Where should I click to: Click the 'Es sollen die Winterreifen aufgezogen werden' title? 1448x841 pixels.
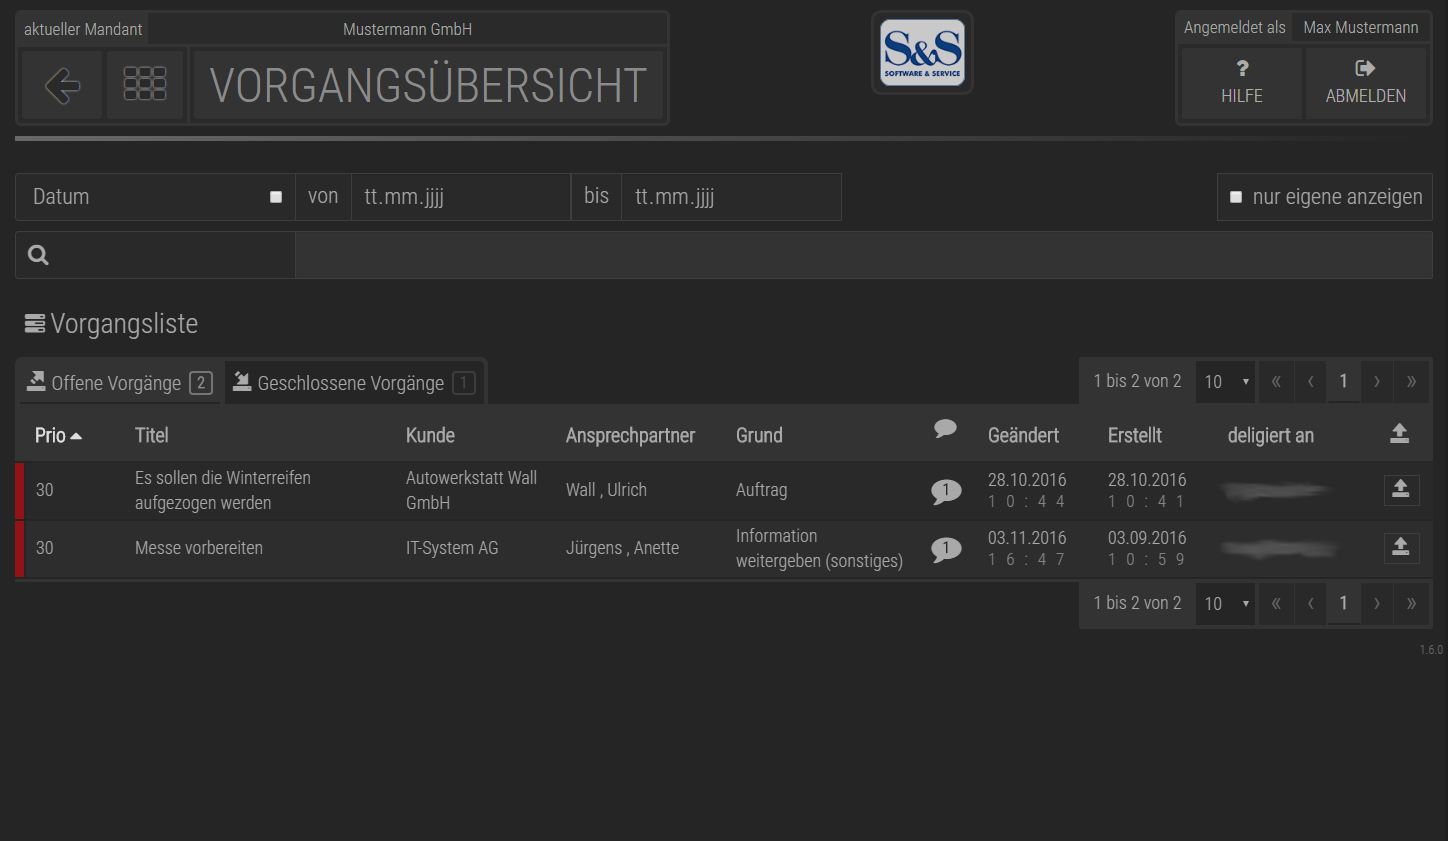[x=223, y=490]
